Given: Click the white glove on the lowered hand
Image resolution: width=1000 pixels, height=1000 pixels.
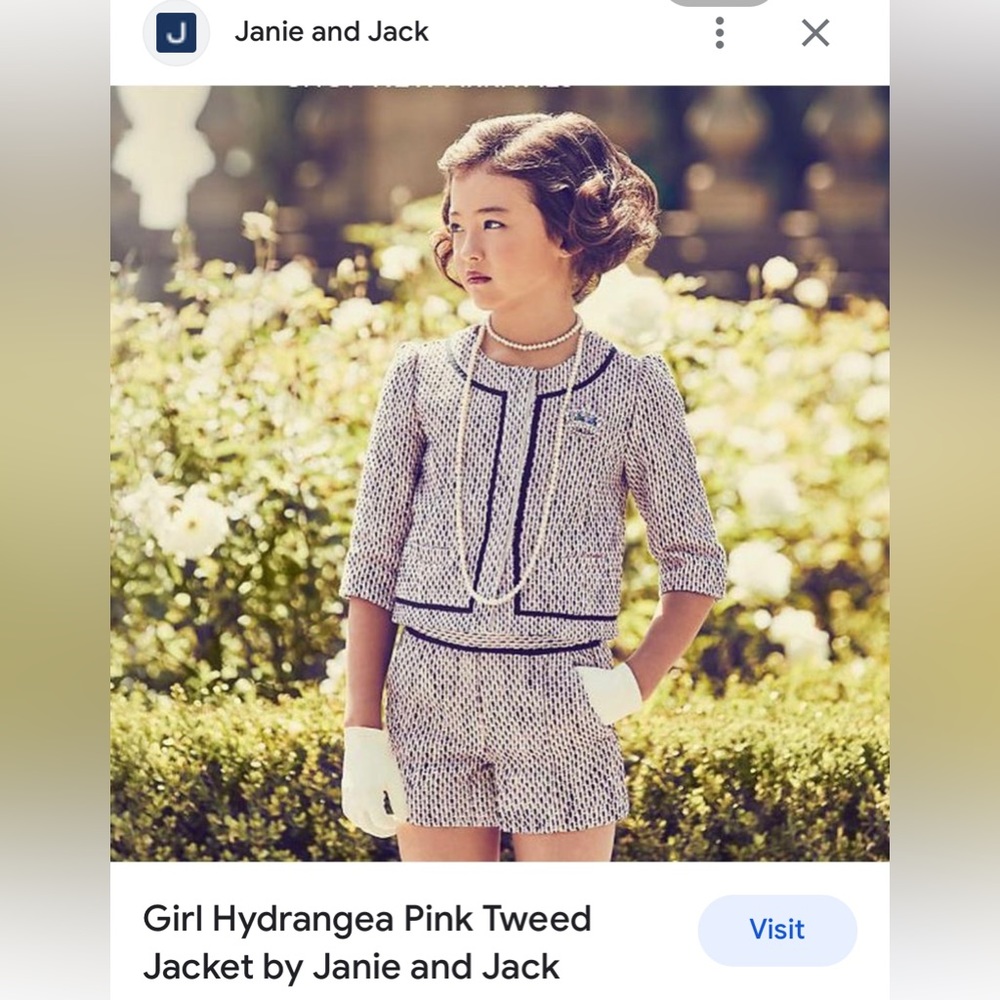Looking at the screenshot, I should pos(370,780).
